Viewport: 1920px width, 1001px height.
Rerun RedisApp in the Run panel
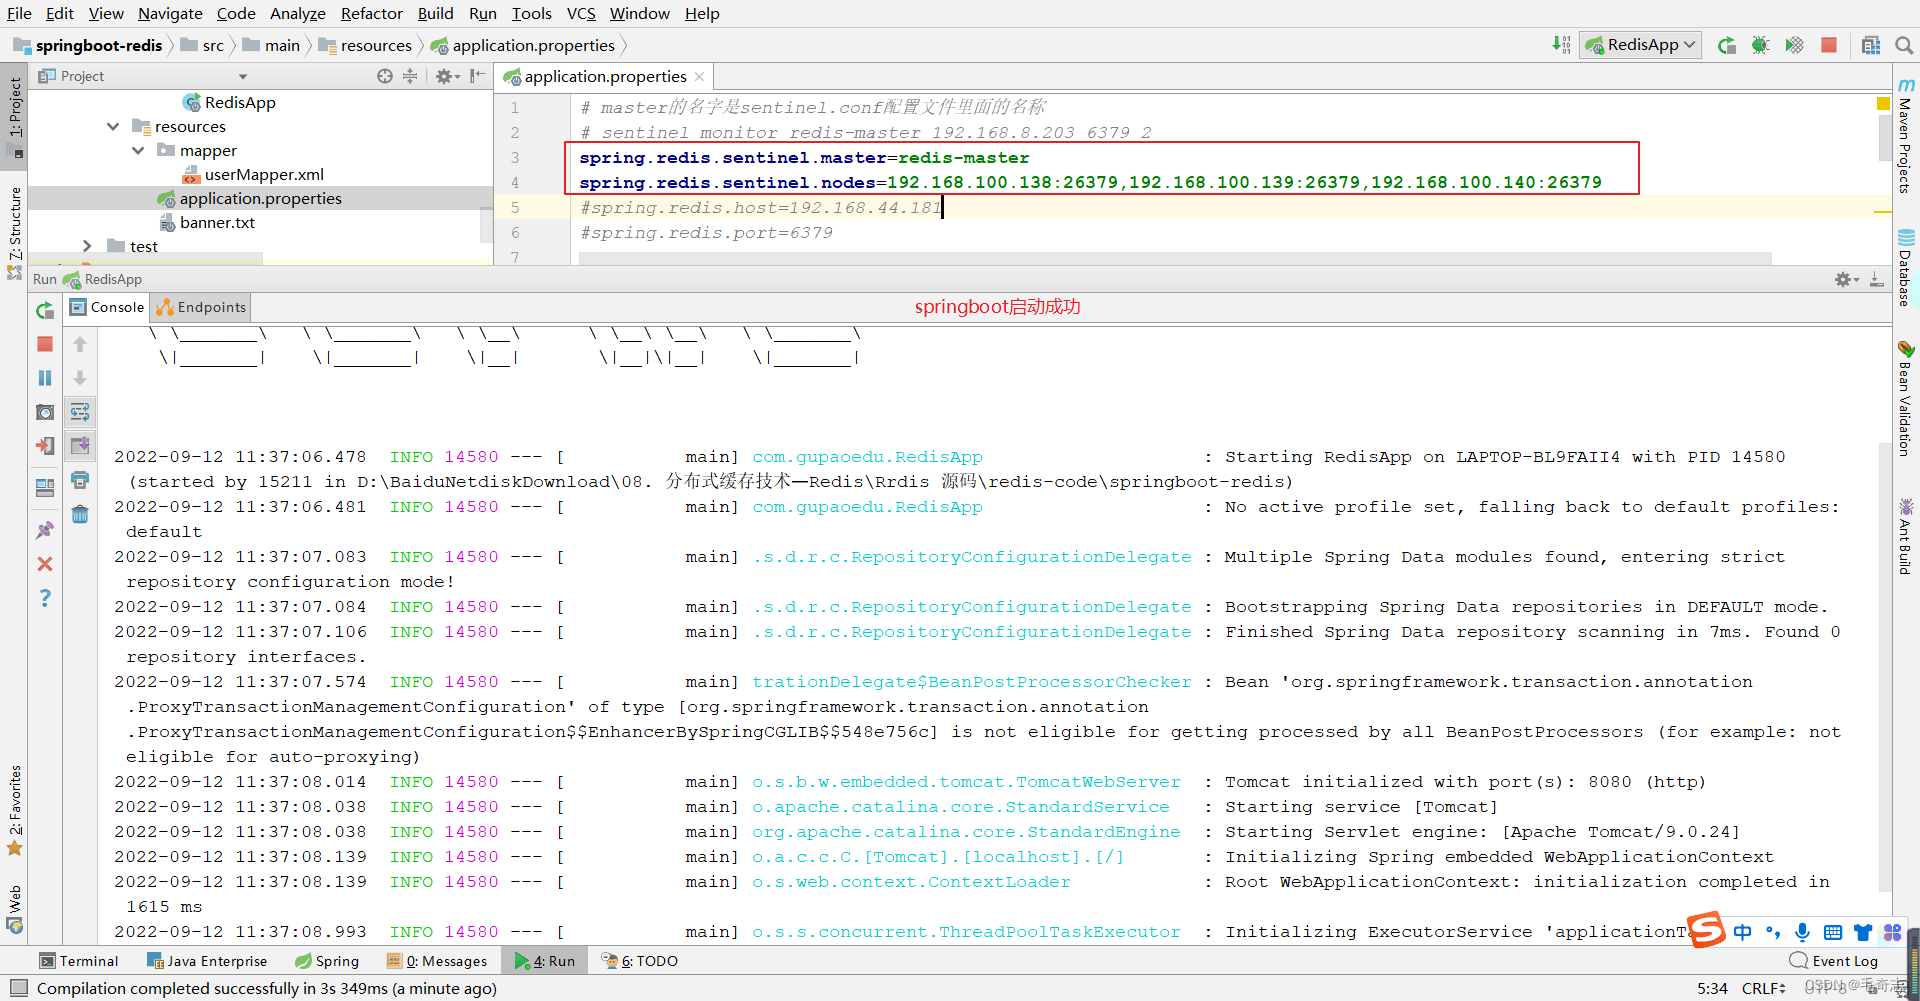(45, 311)
